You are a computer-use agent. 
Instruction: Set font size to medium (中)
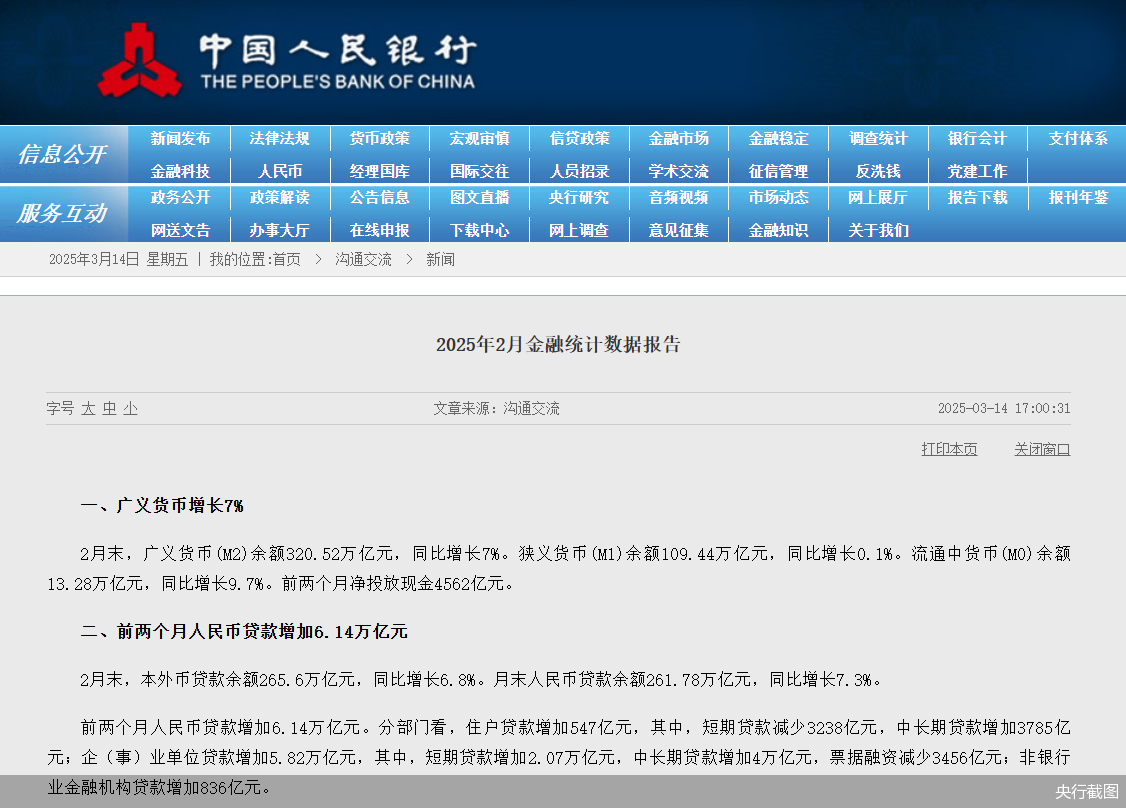tap(109, 409)
